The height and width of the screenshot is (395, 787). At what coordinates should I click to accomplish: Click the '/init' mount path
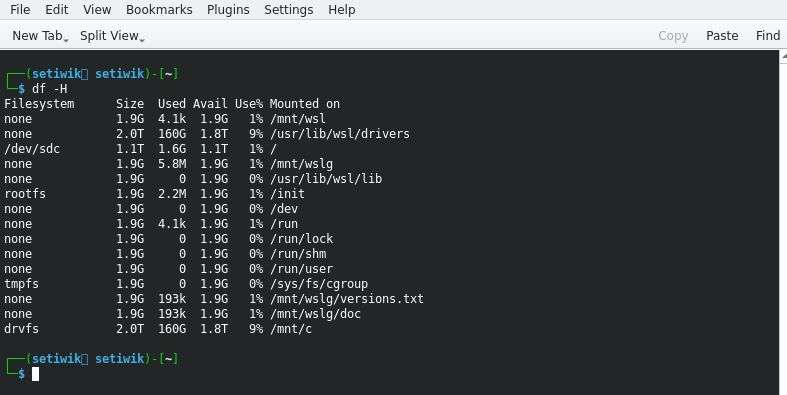287,194
